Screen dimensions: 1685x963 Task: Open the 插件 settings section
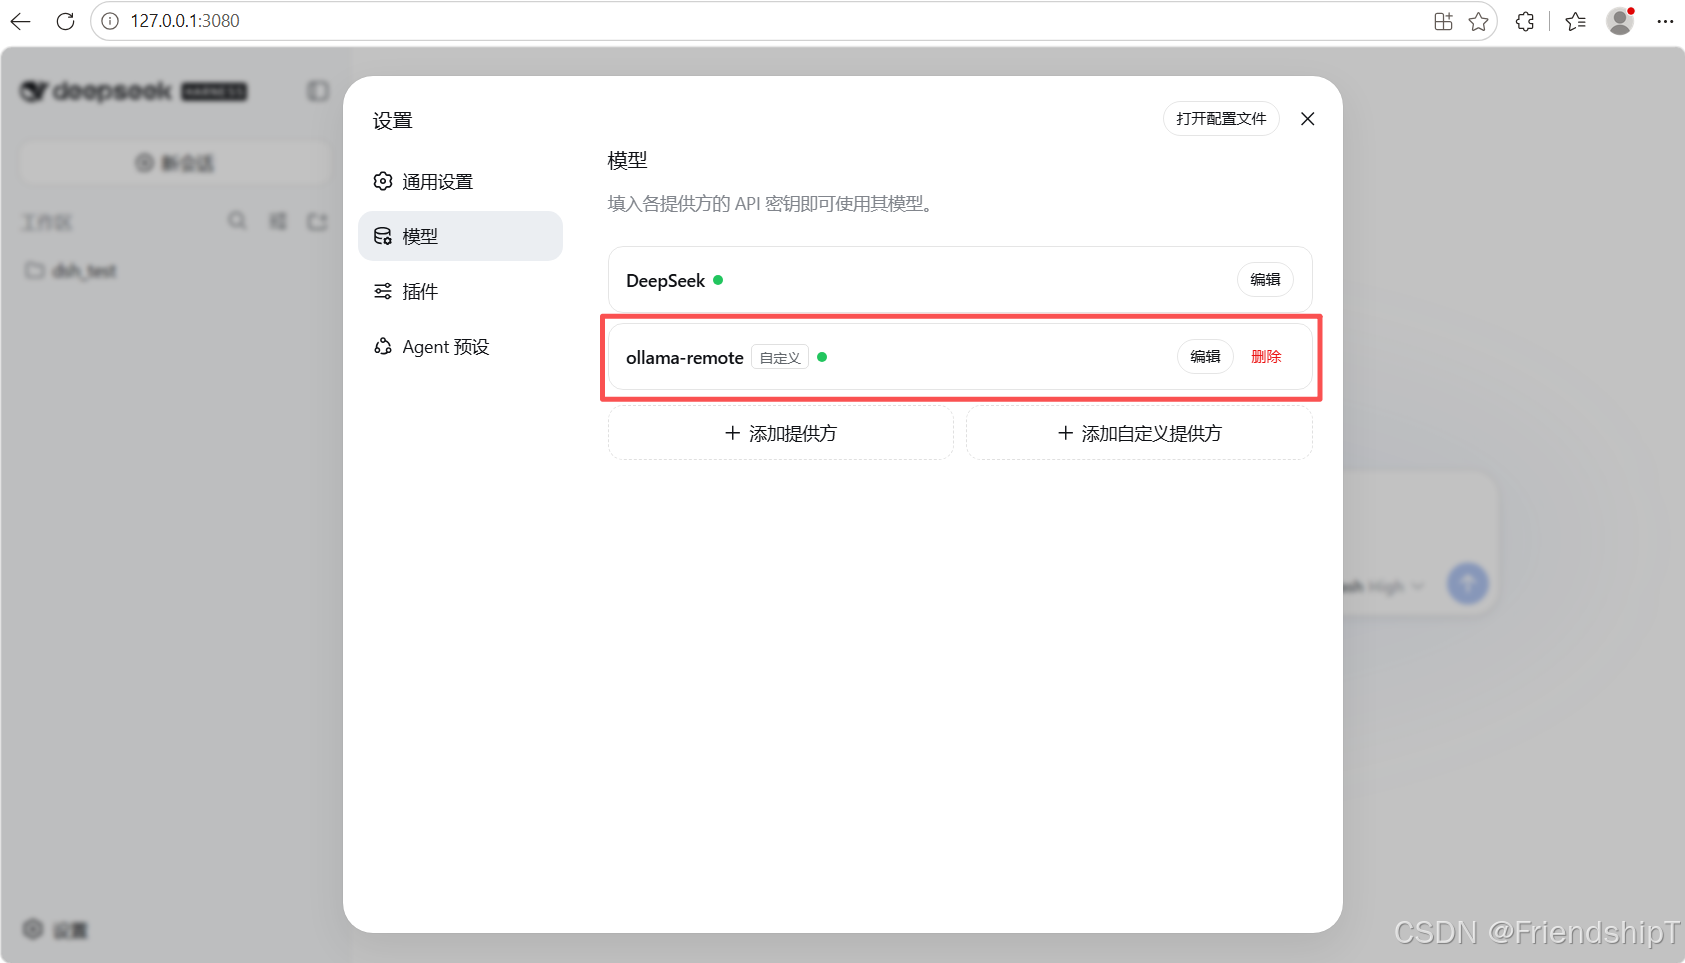coord(460,291)
